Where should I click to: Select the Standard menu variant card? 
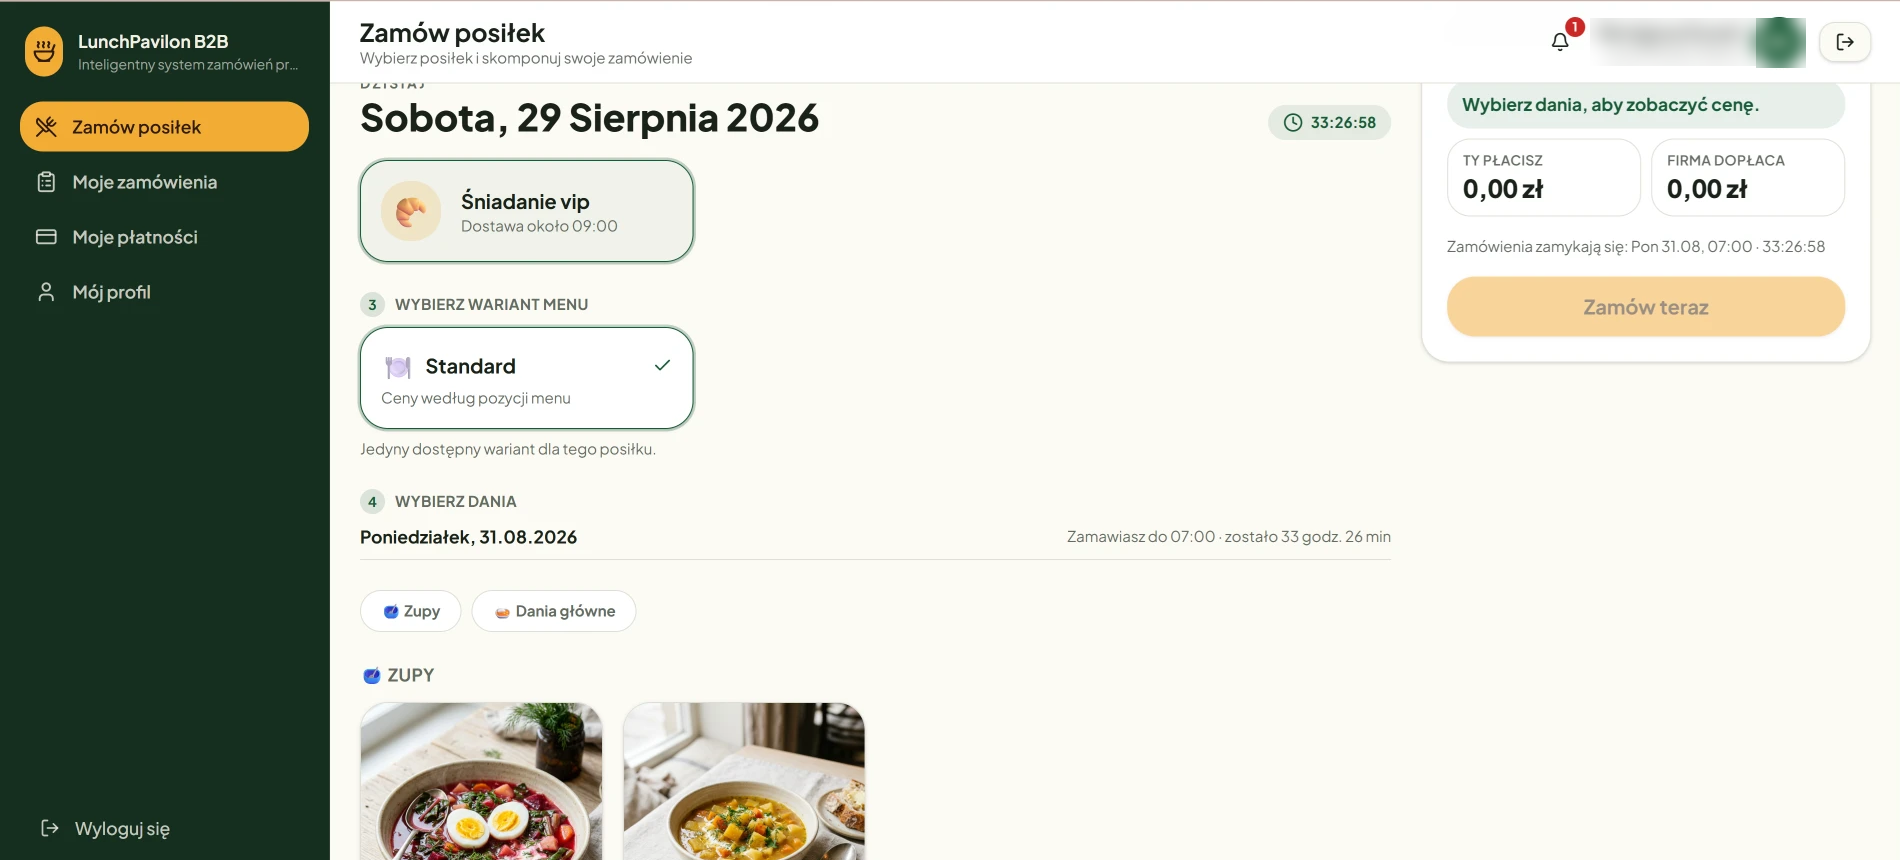[x=527, y=378]
